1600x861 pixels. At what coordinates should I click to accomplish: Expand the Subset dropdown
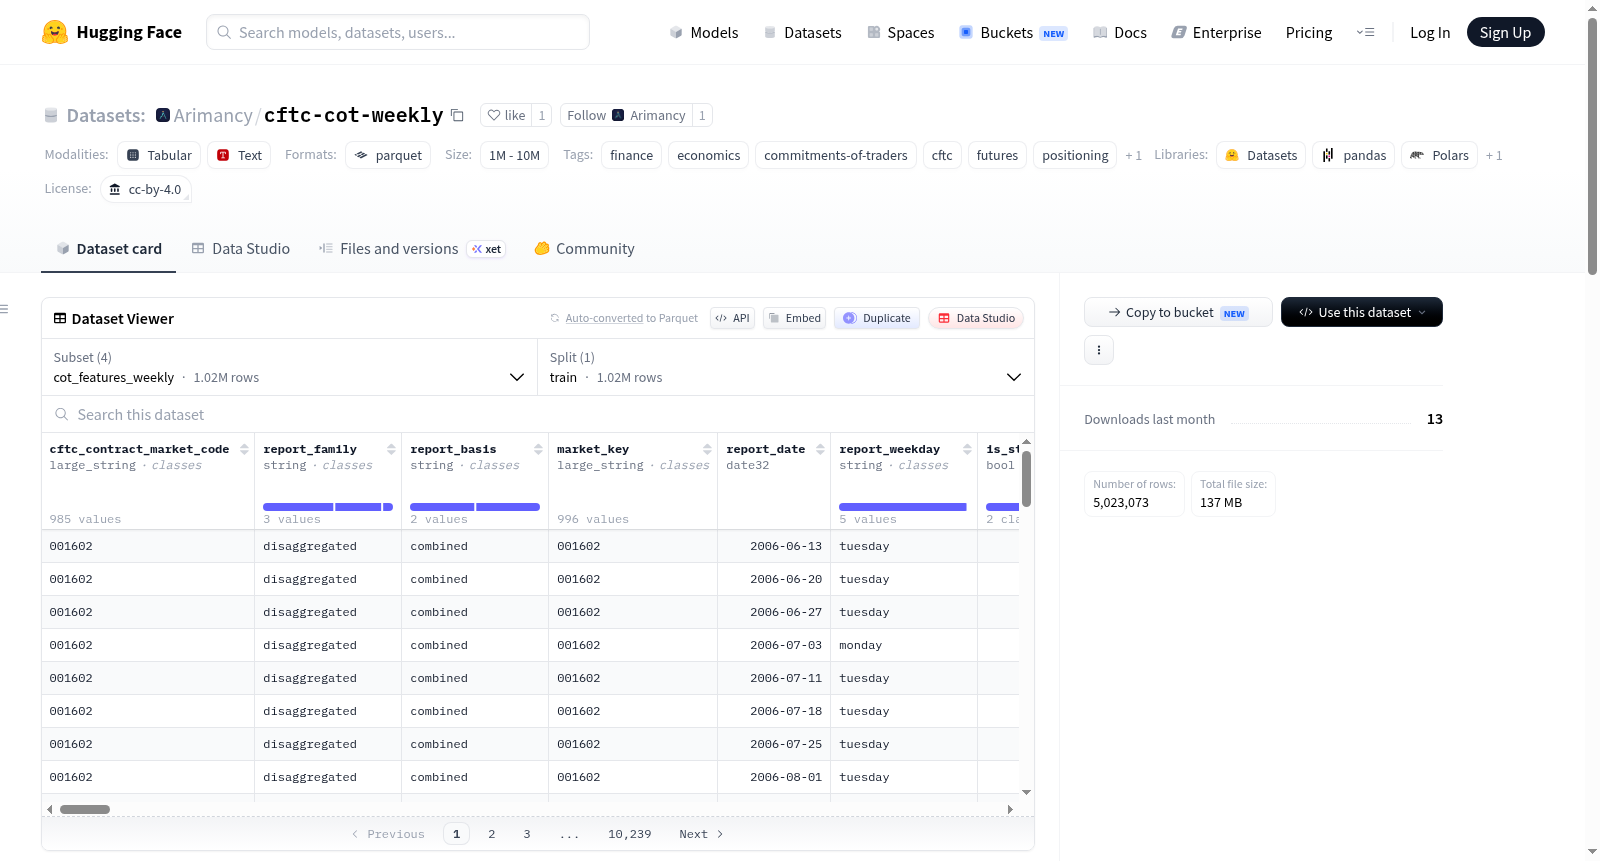tap(290, 367)
